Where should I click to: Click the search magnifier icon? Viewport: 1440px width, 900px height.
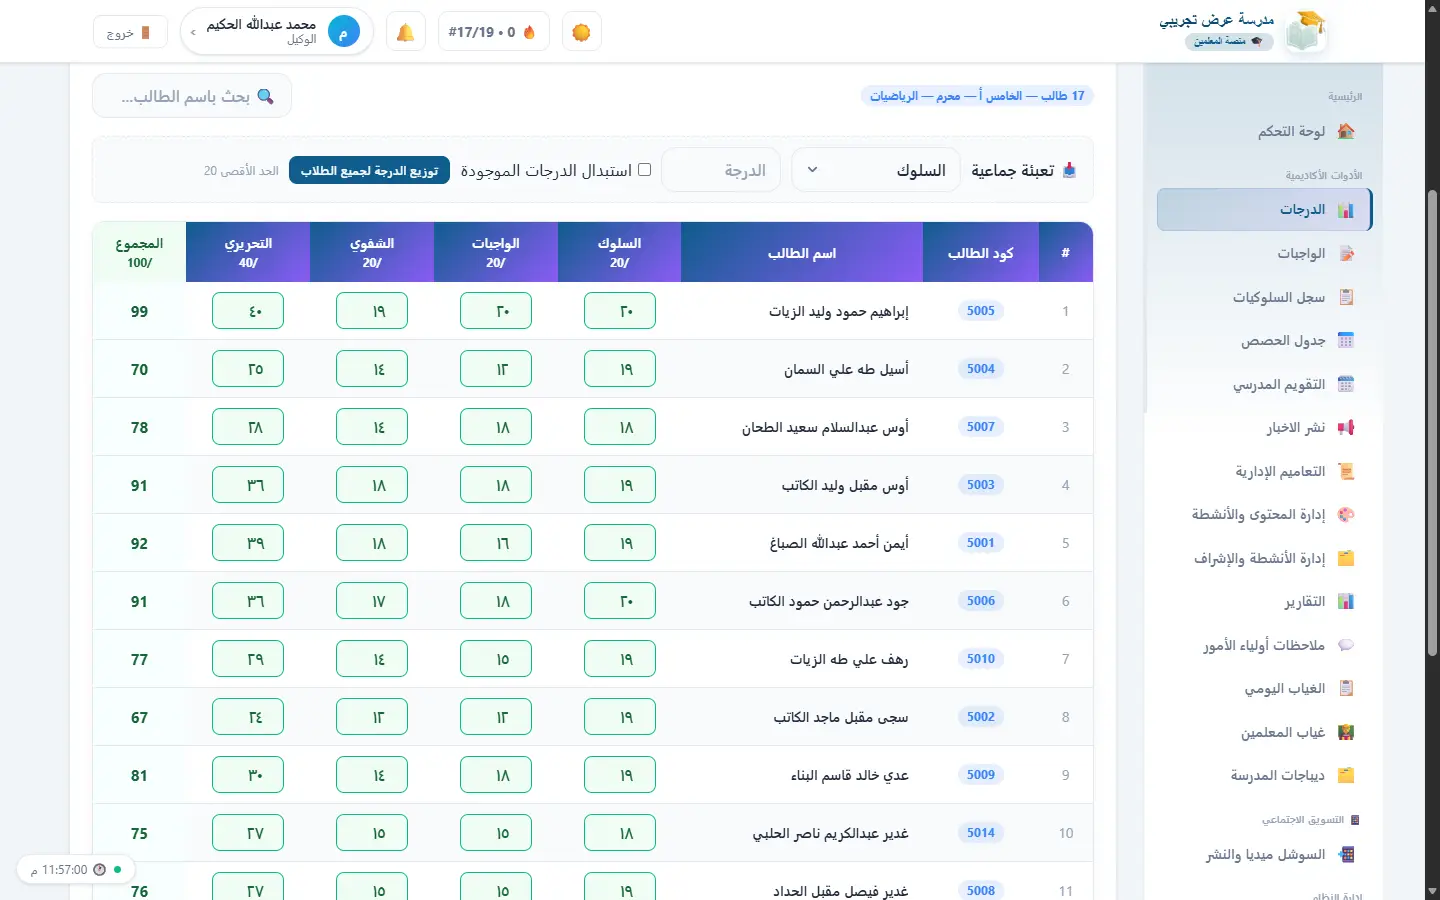tap(265, 96)
